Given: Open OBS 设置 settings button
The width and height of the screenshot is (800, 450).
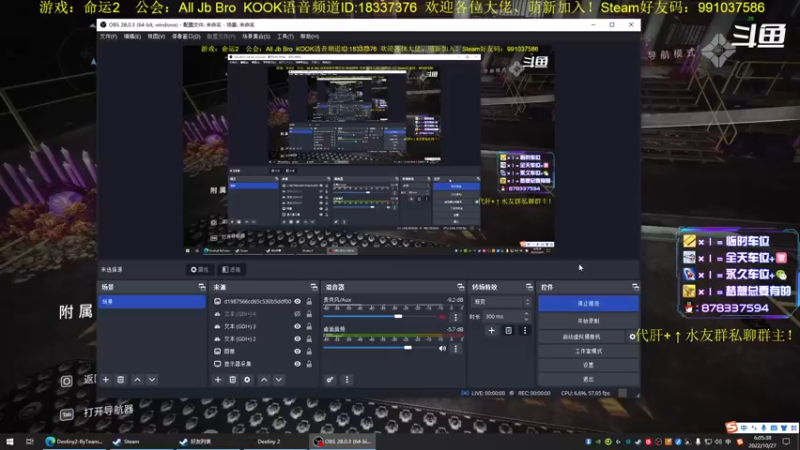Looking at the screenshot, I should click(x=588, y=365).
